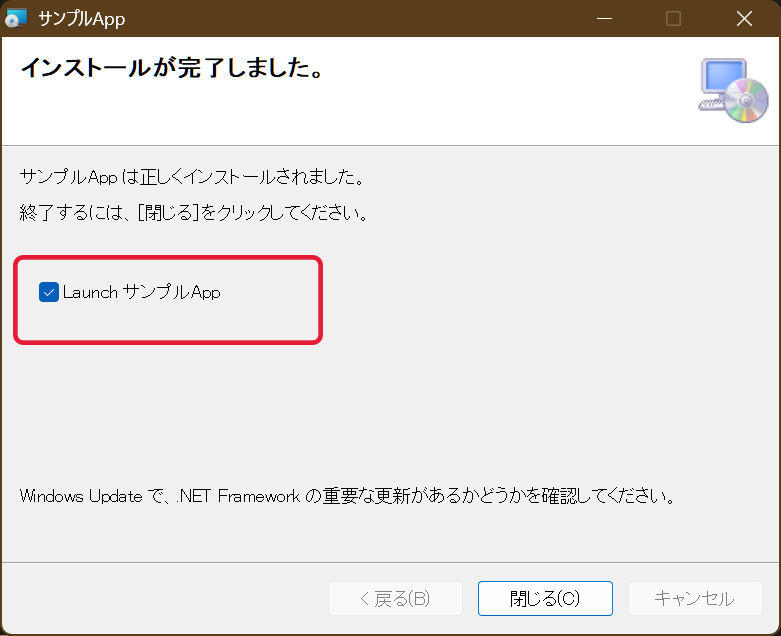Click the disabled キャンセル button
Screen dimensions: 781x636
[695, 598]
